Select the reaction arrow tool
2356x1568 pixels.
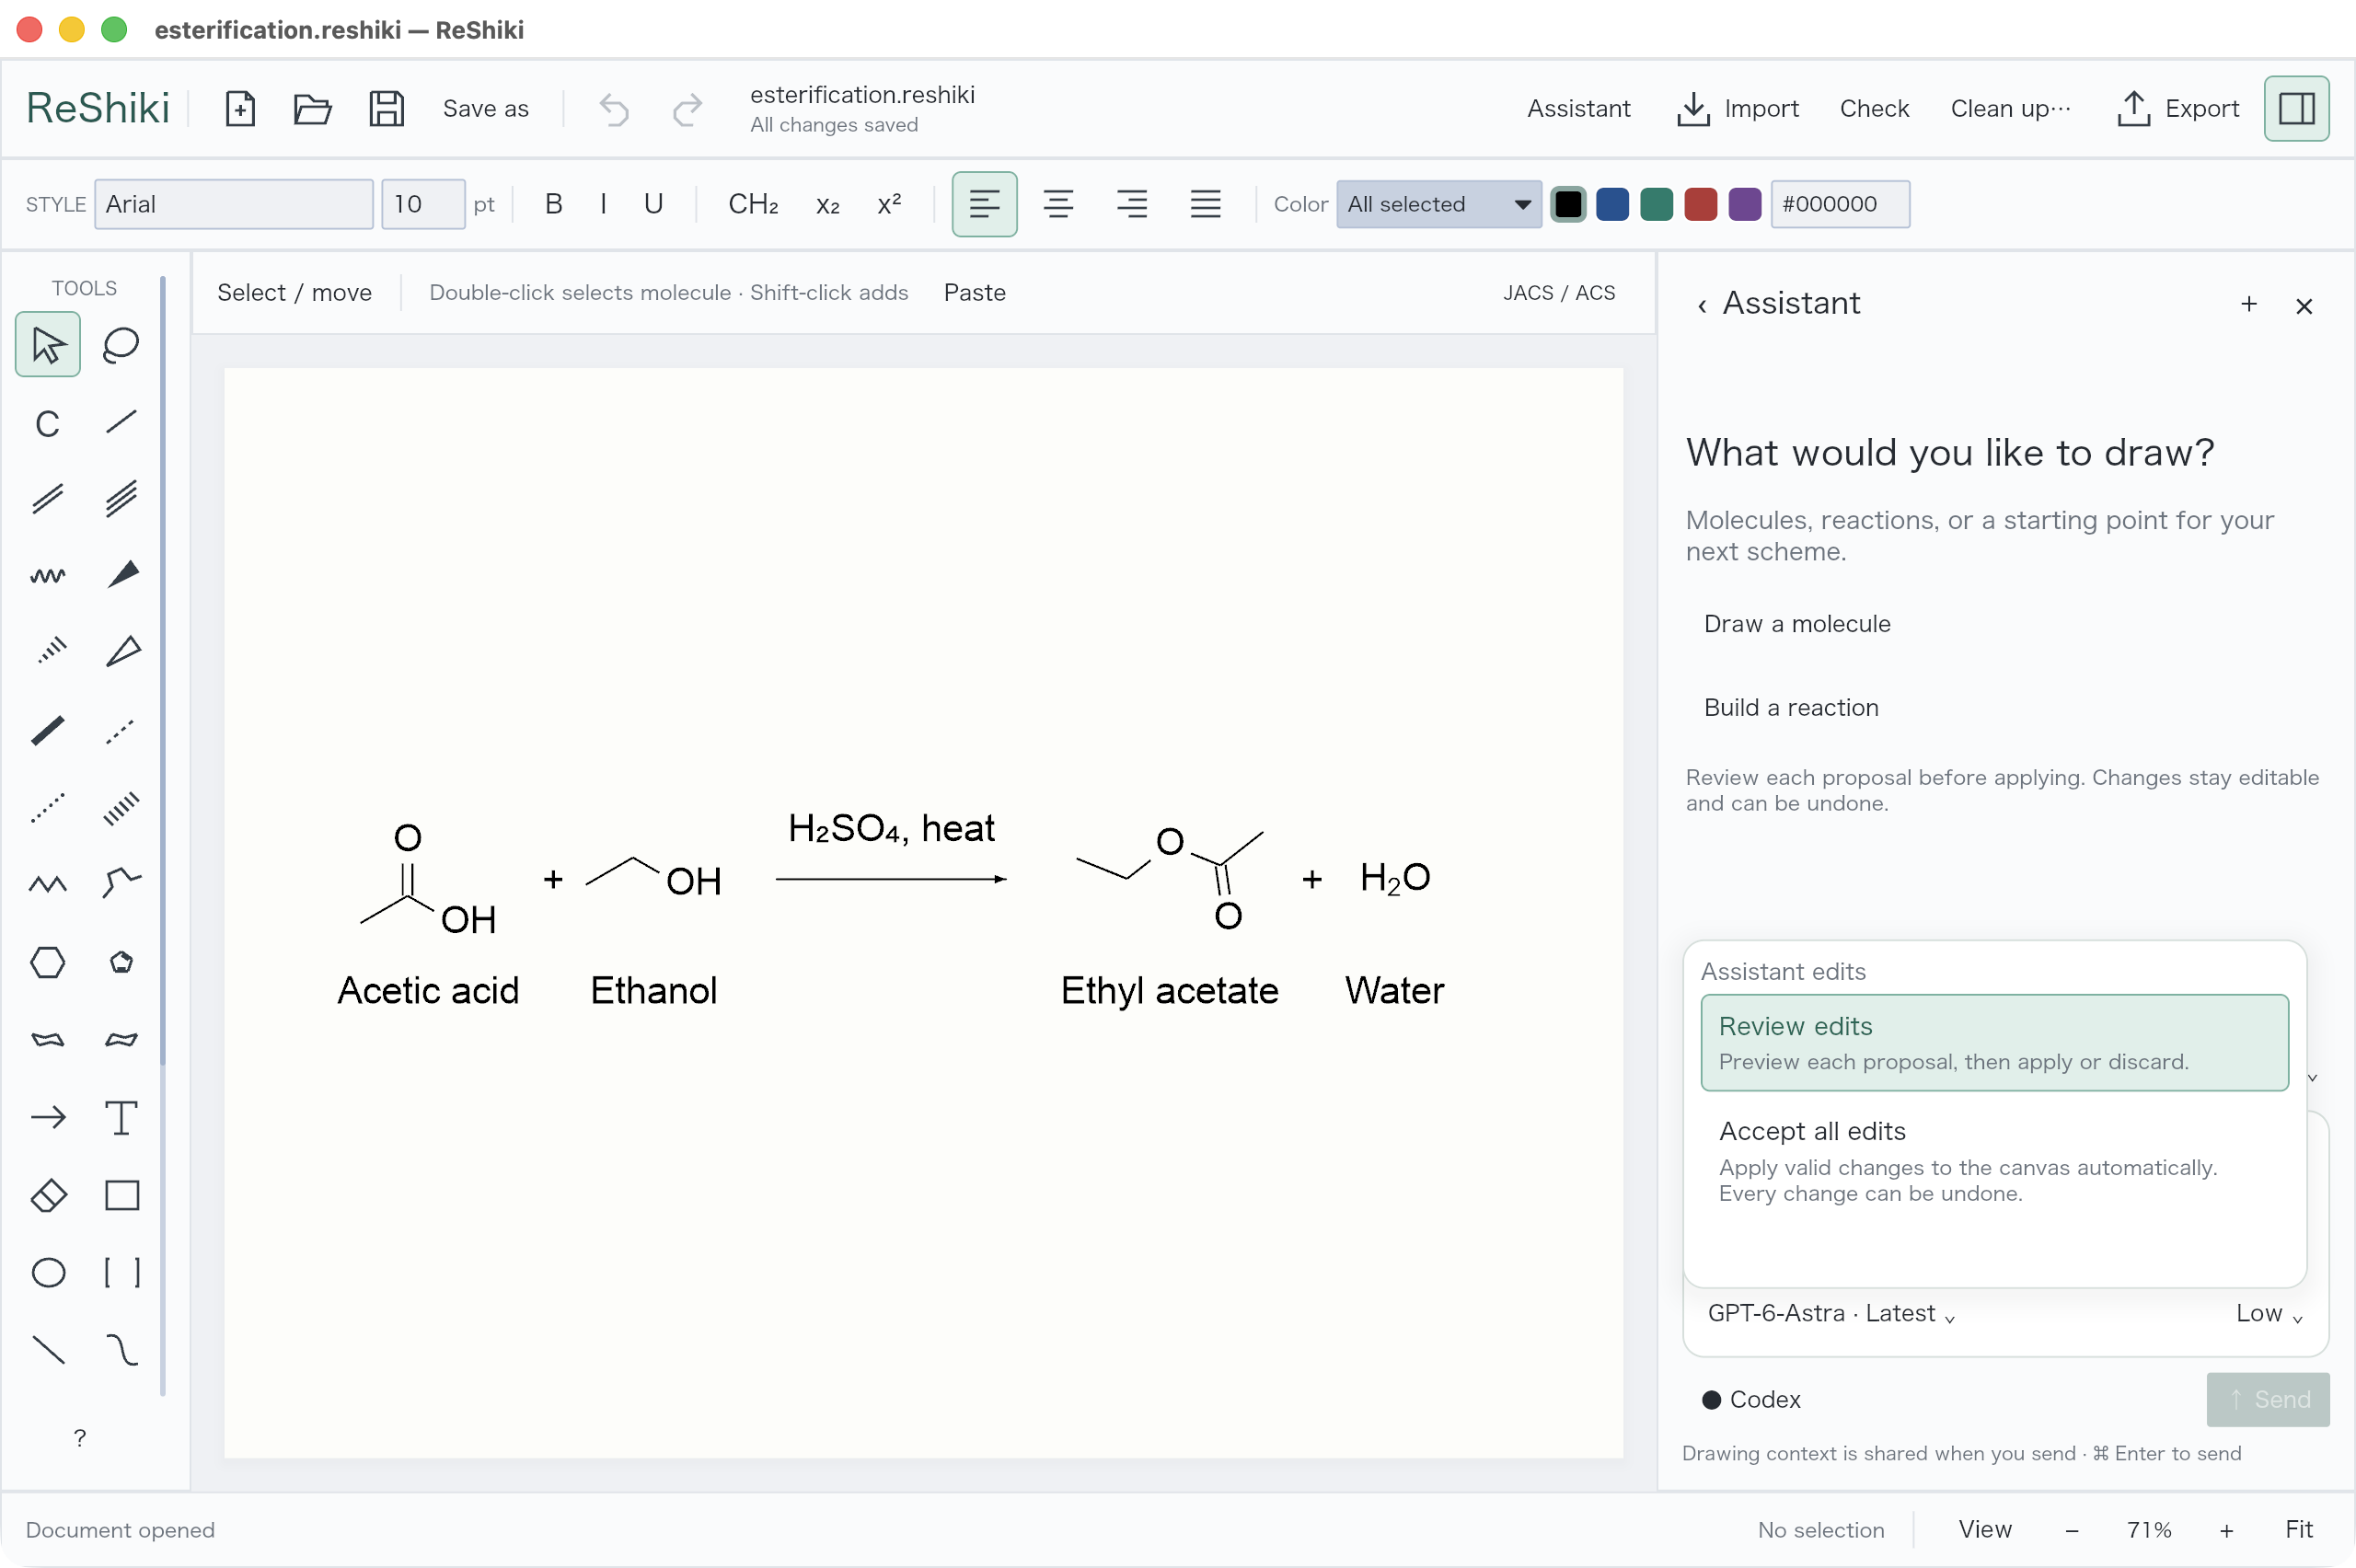point(48,1118)
